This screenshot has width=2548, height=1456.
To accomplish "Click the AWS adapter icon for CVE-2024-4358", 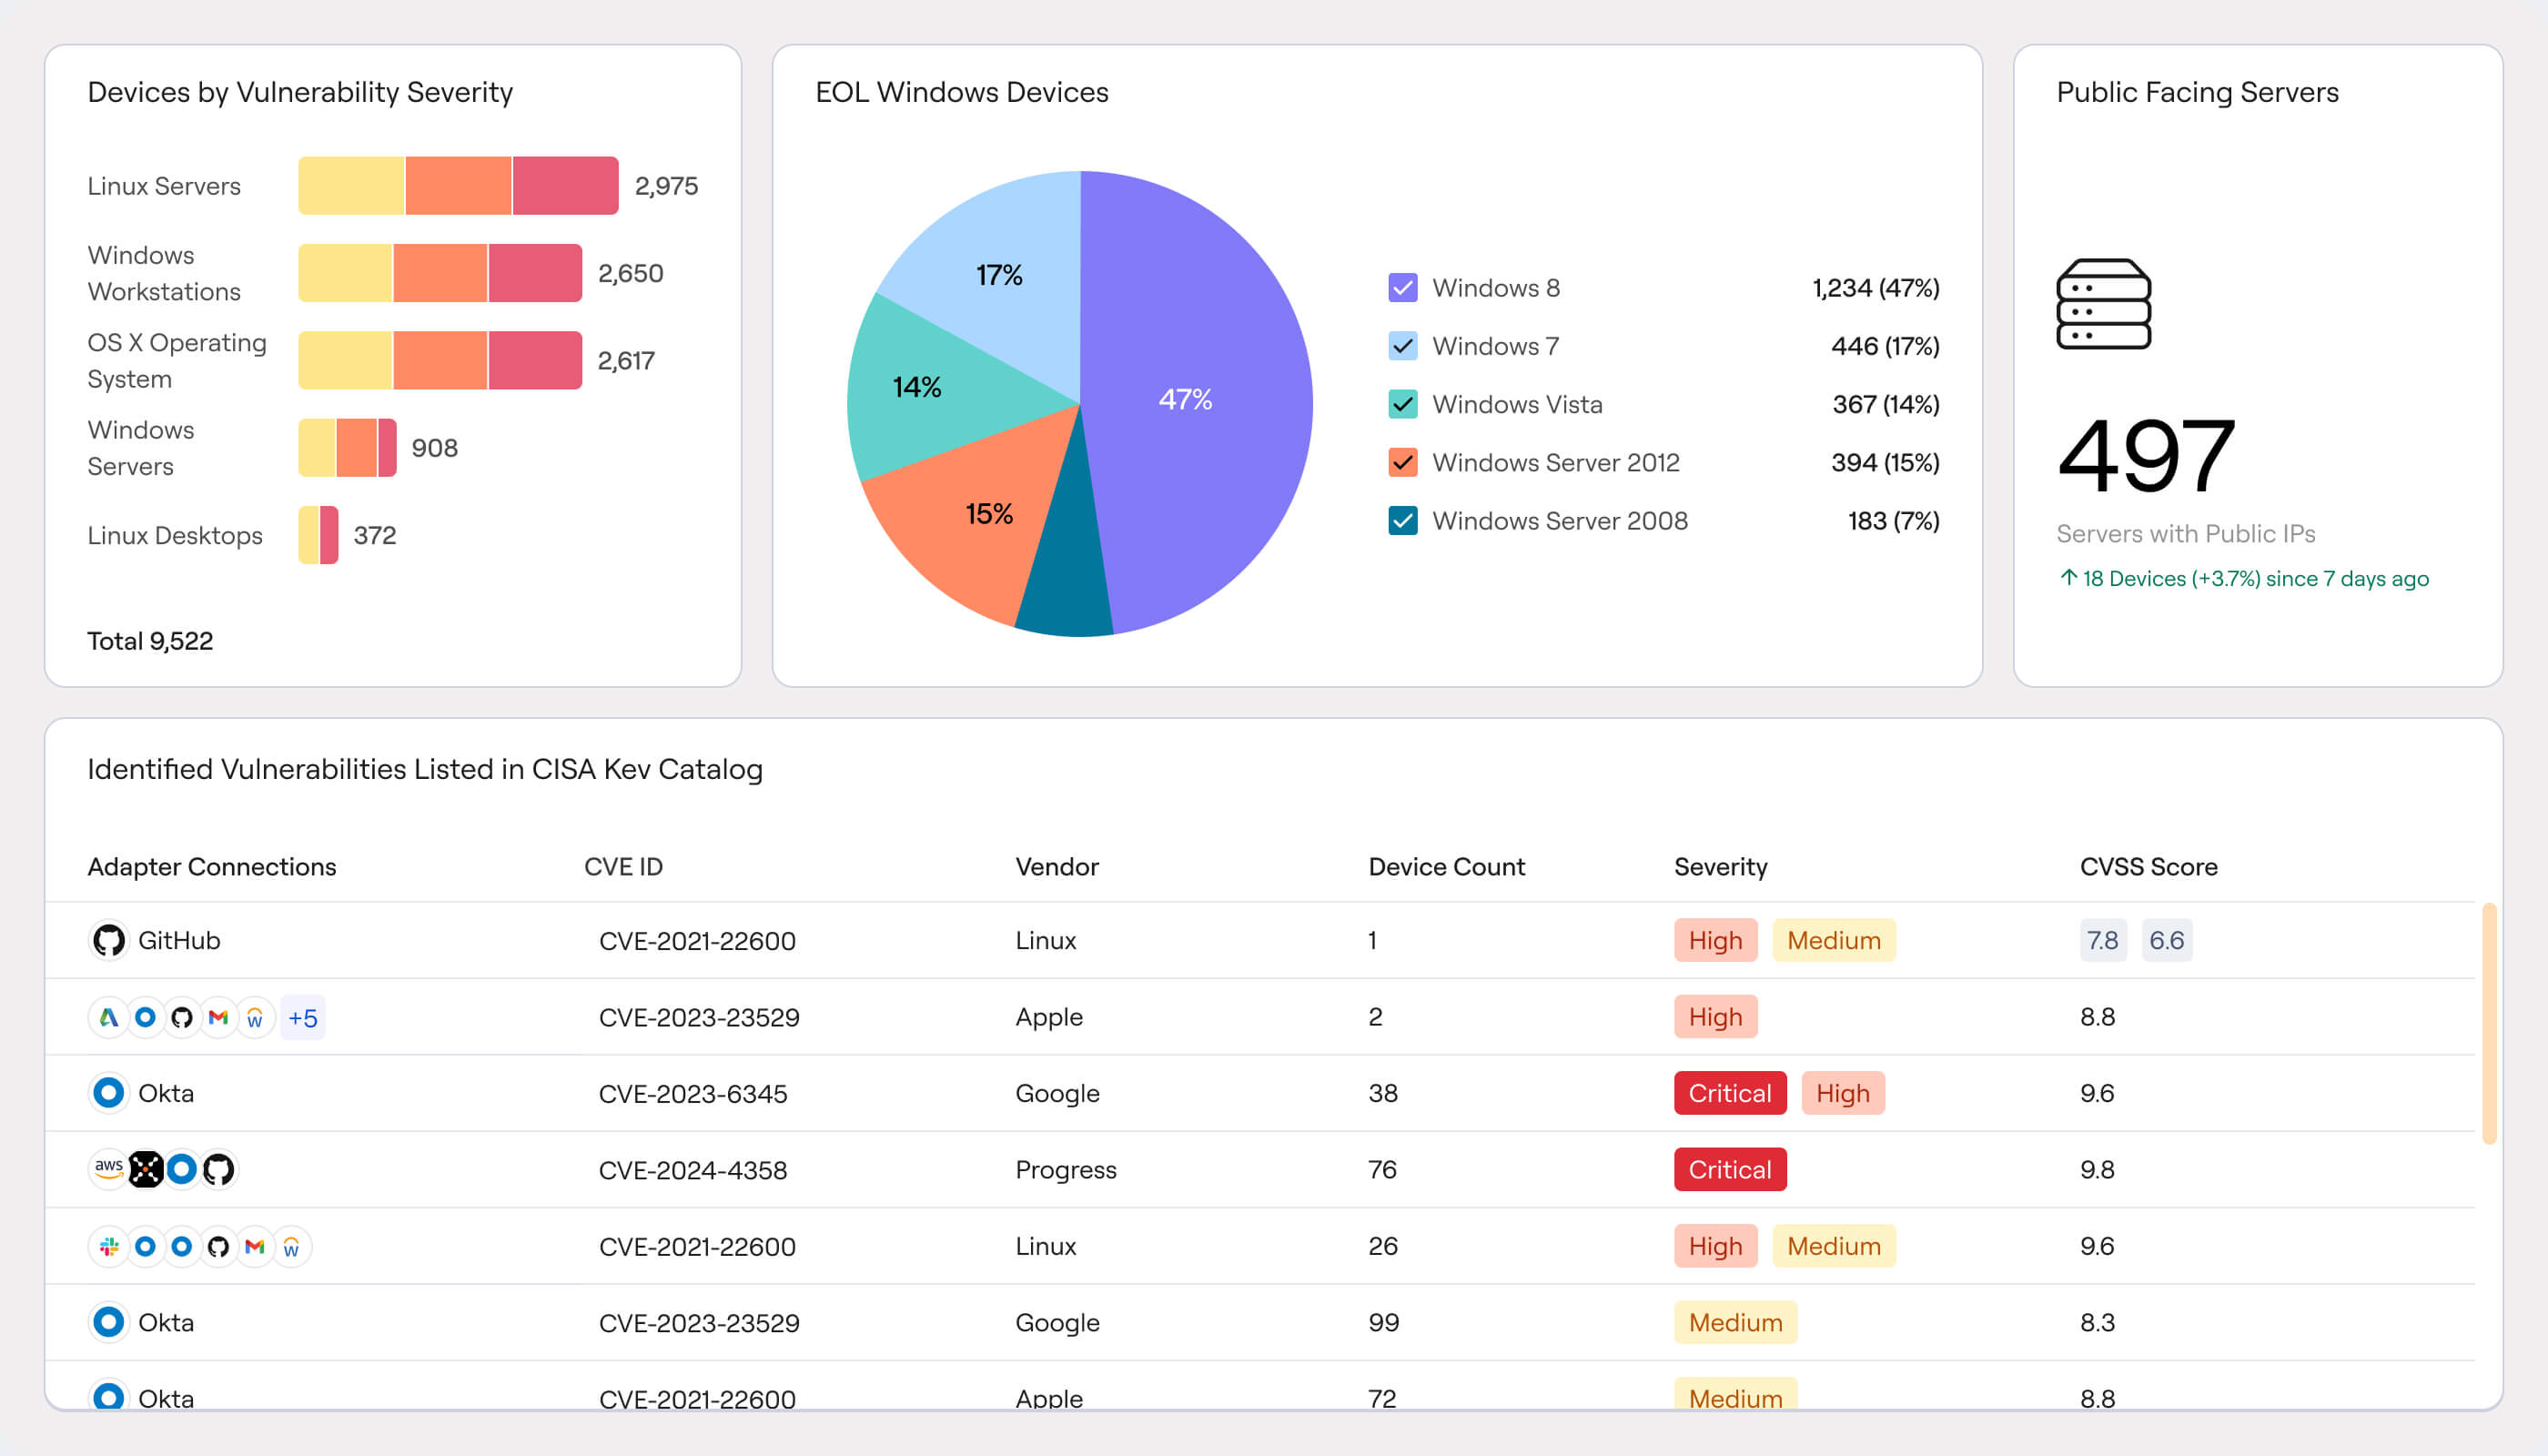I will point(107,1169).
